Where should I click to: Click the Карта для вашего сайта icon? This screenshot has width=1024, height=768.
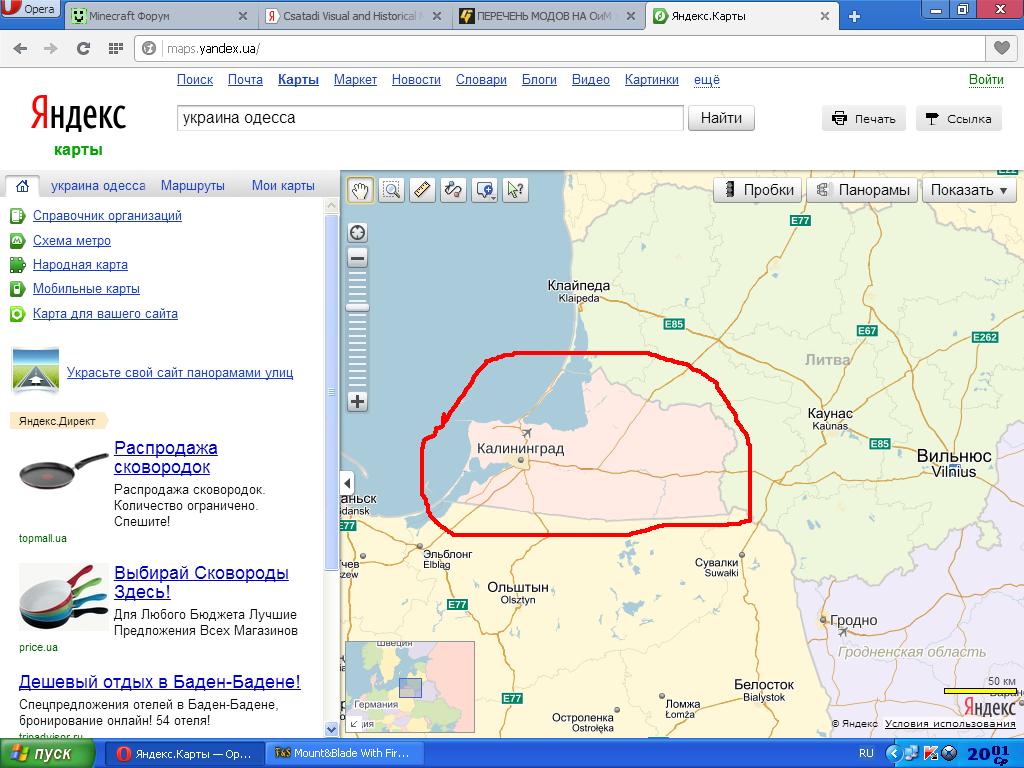pyautogui.click(x=17, y=313)
